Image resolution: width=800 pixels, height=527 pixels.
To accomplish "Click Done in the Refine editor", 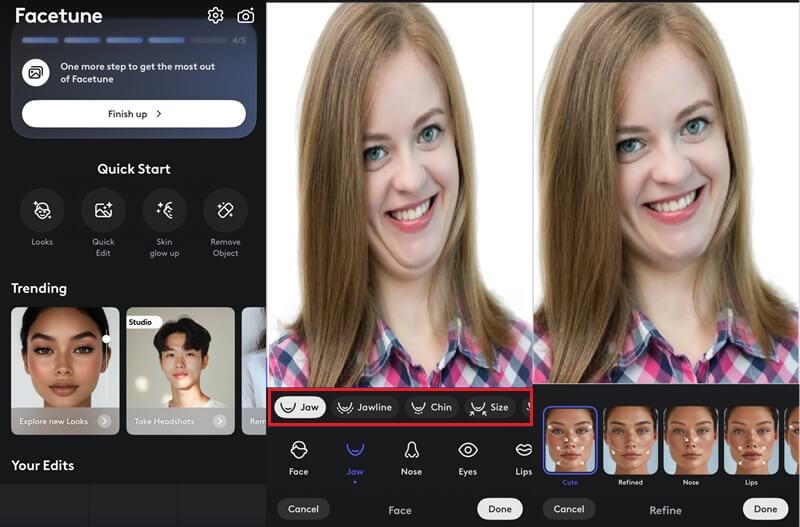I will [x=766, y=509].
